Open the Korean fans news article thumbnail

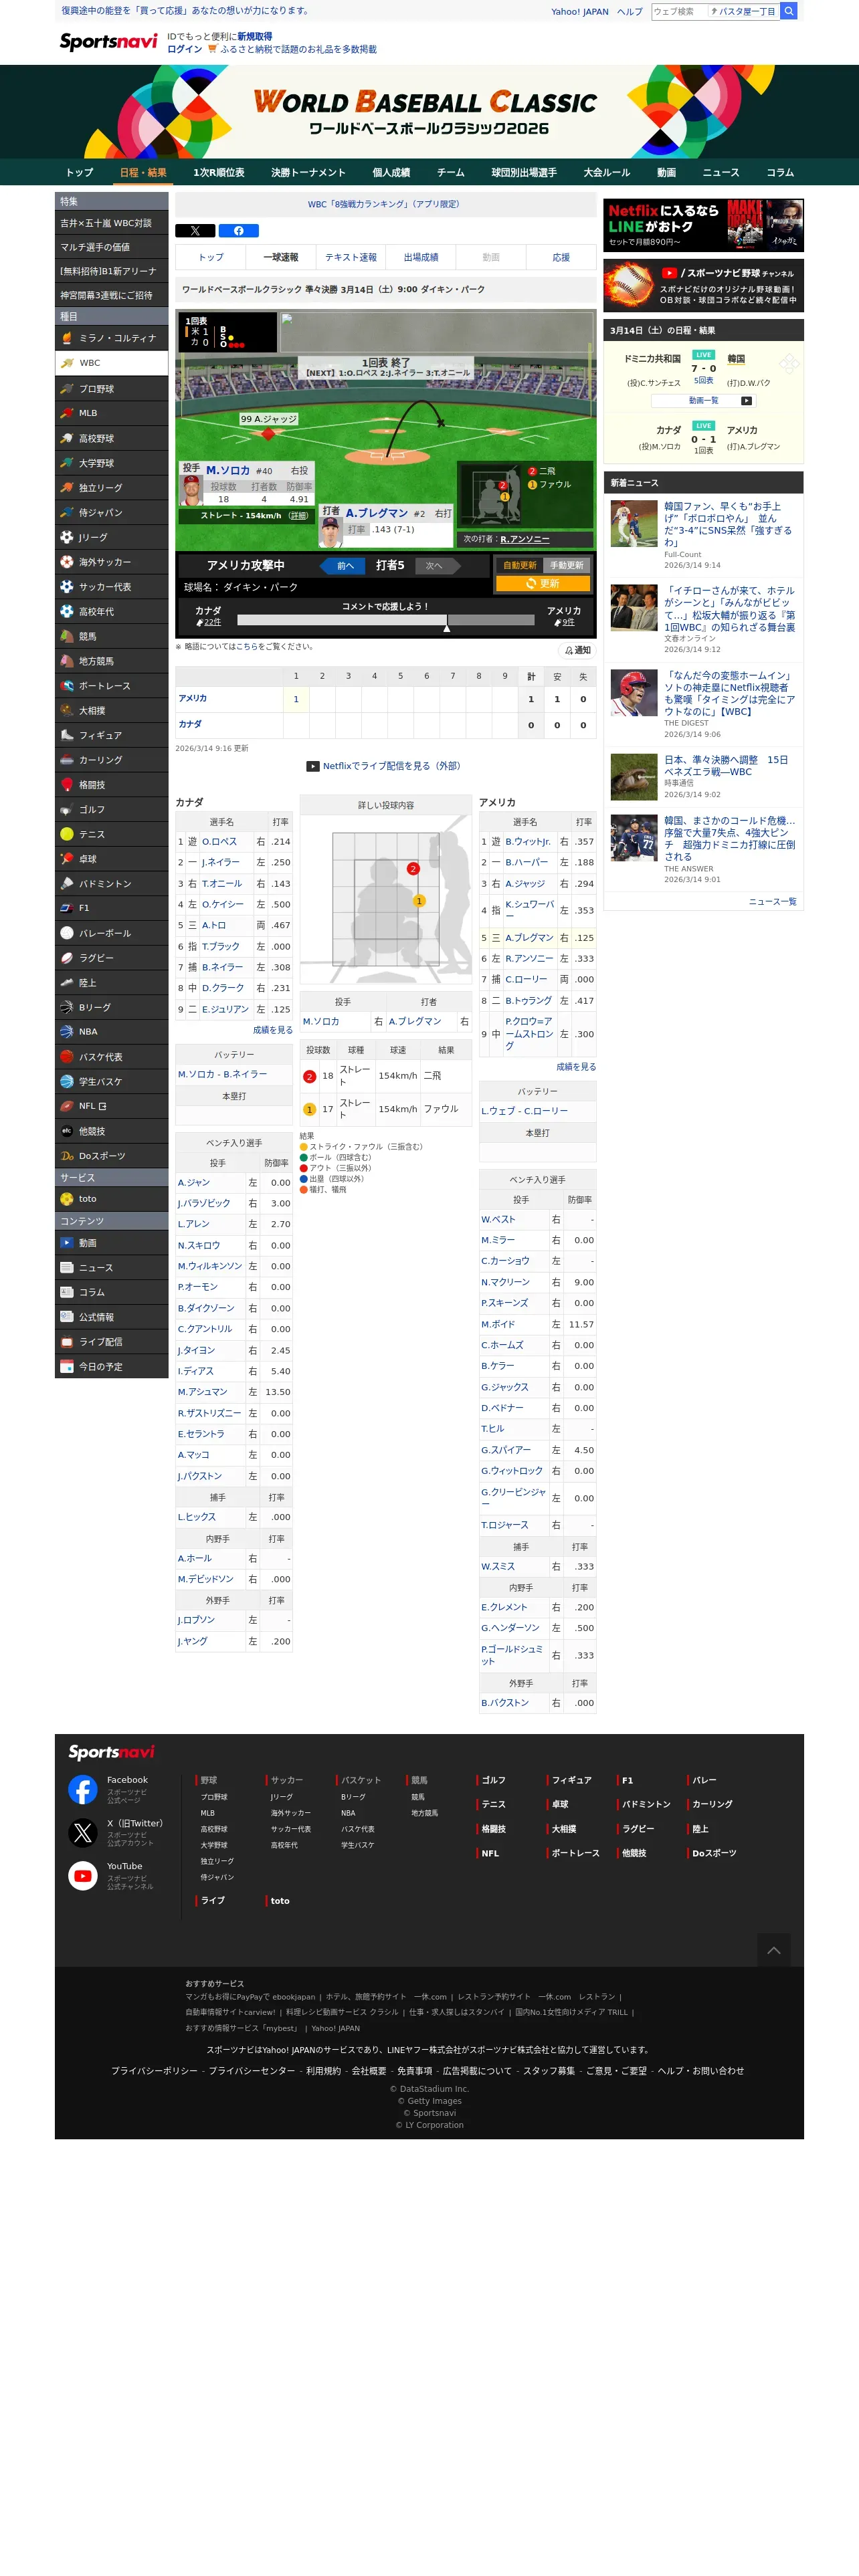pos(634,524)
